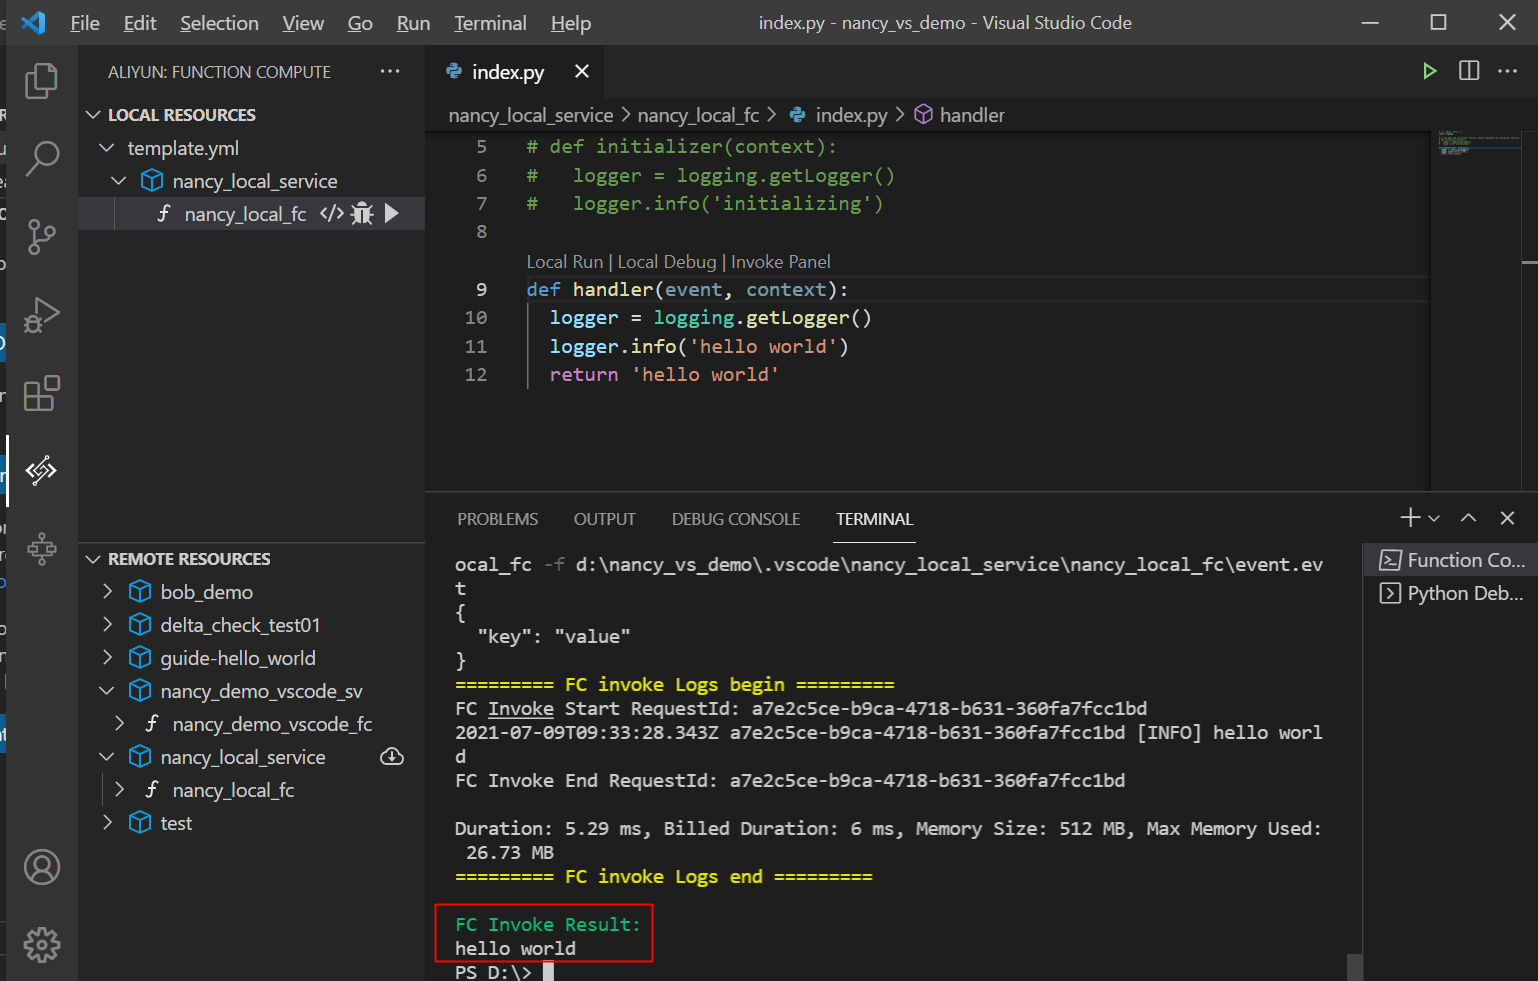Open the Explorer view in activity bar
The image size is (1538, 981).
[41, 81]
